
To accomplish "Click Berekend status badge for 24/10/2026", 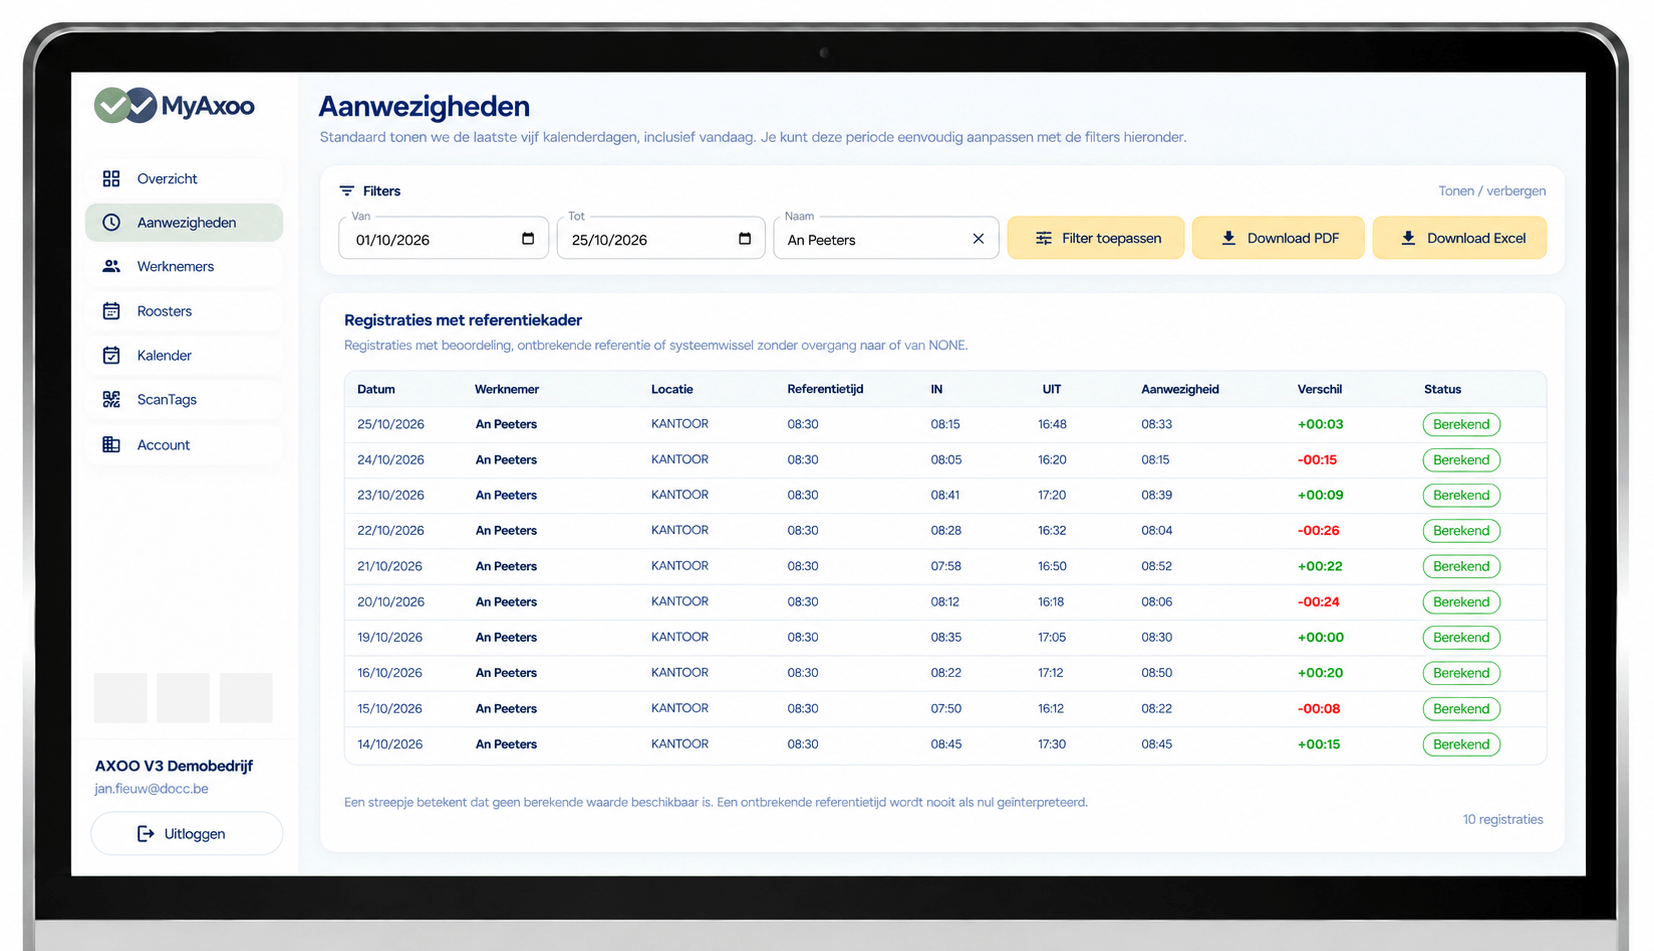I will [1461, 460].
